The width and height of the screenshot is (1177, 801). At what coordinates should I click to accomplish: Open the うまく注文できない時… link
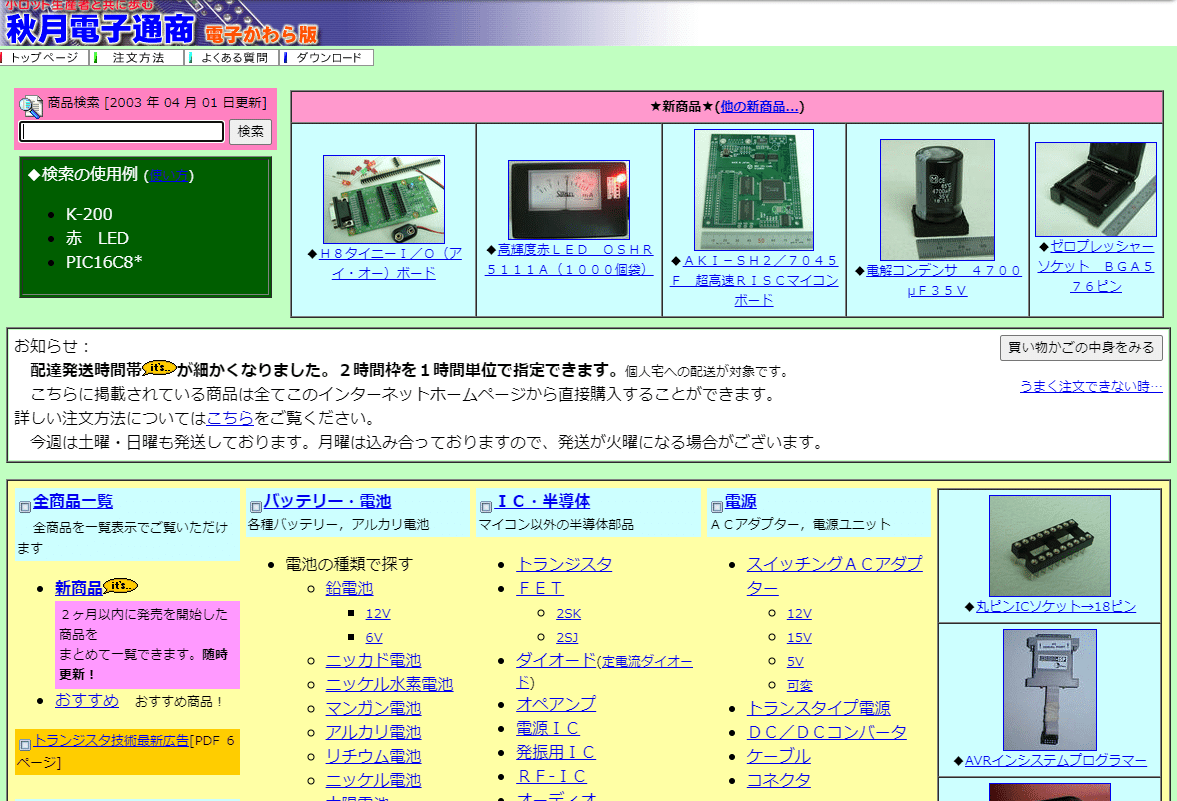(1091, 386)
